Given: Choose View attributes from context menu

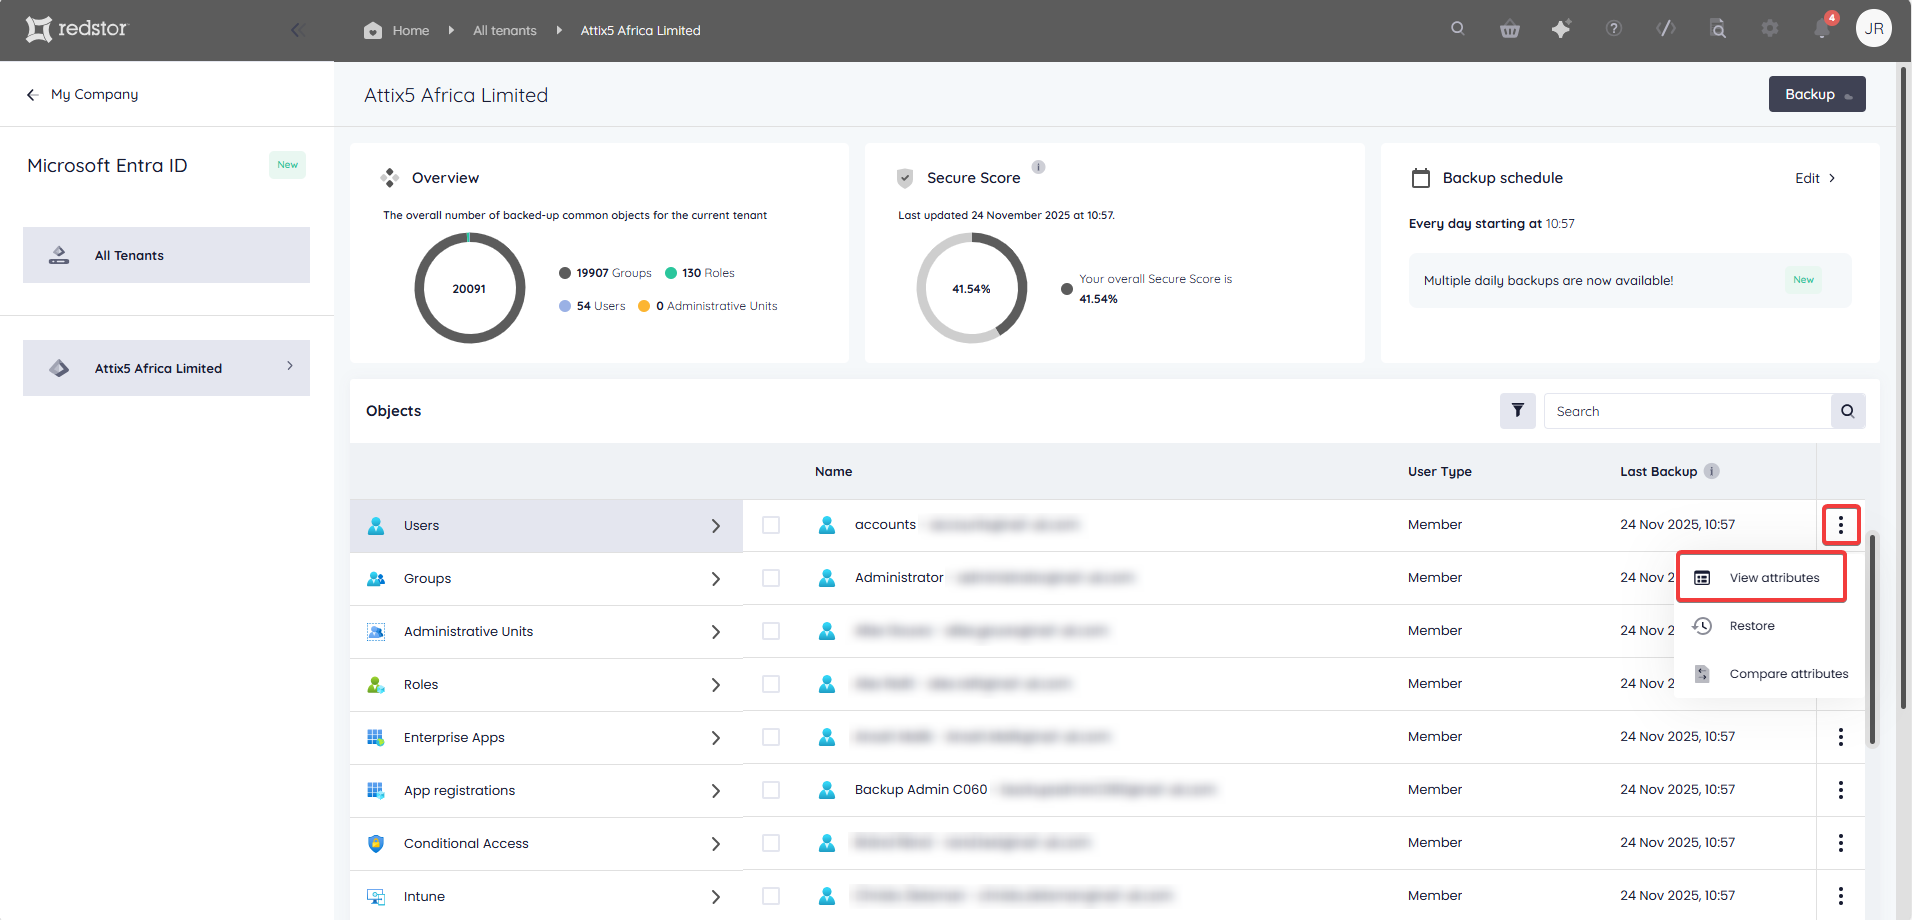Looking at the screenshot, I should (1761, 578).
